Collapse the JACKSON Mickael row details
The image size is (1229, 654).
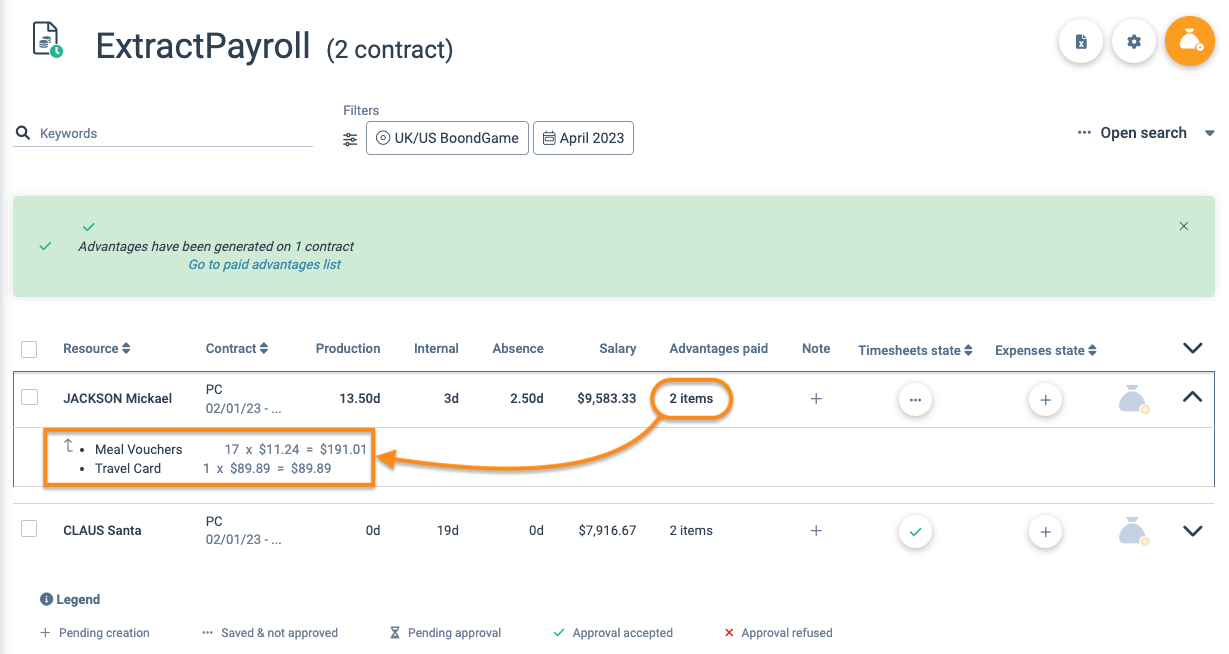1192,397
